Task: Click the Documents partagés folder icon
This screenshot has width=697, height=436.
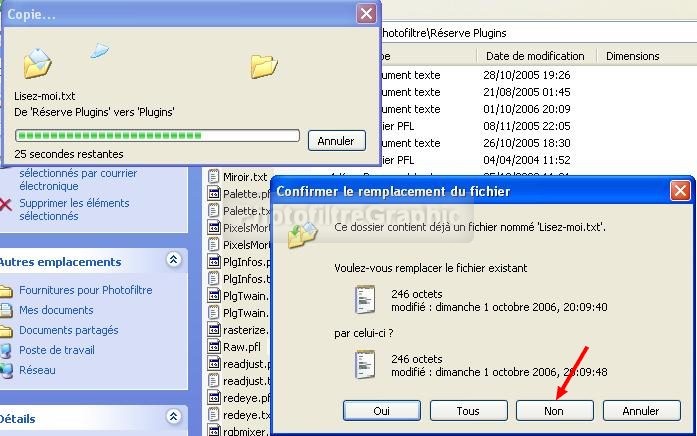Action: click(6, 331)
